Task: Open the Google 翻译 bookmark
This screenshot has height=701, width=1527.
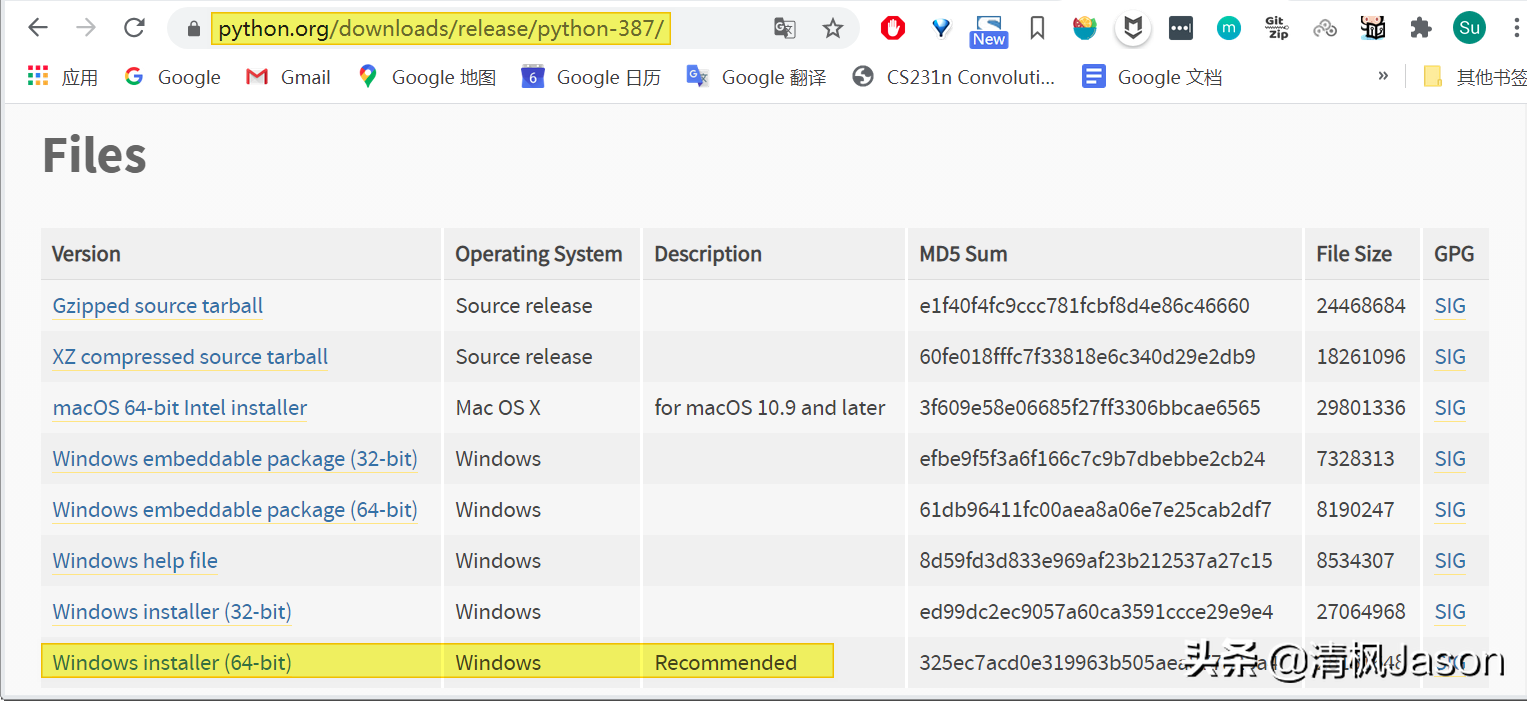Action: [756, 77]
